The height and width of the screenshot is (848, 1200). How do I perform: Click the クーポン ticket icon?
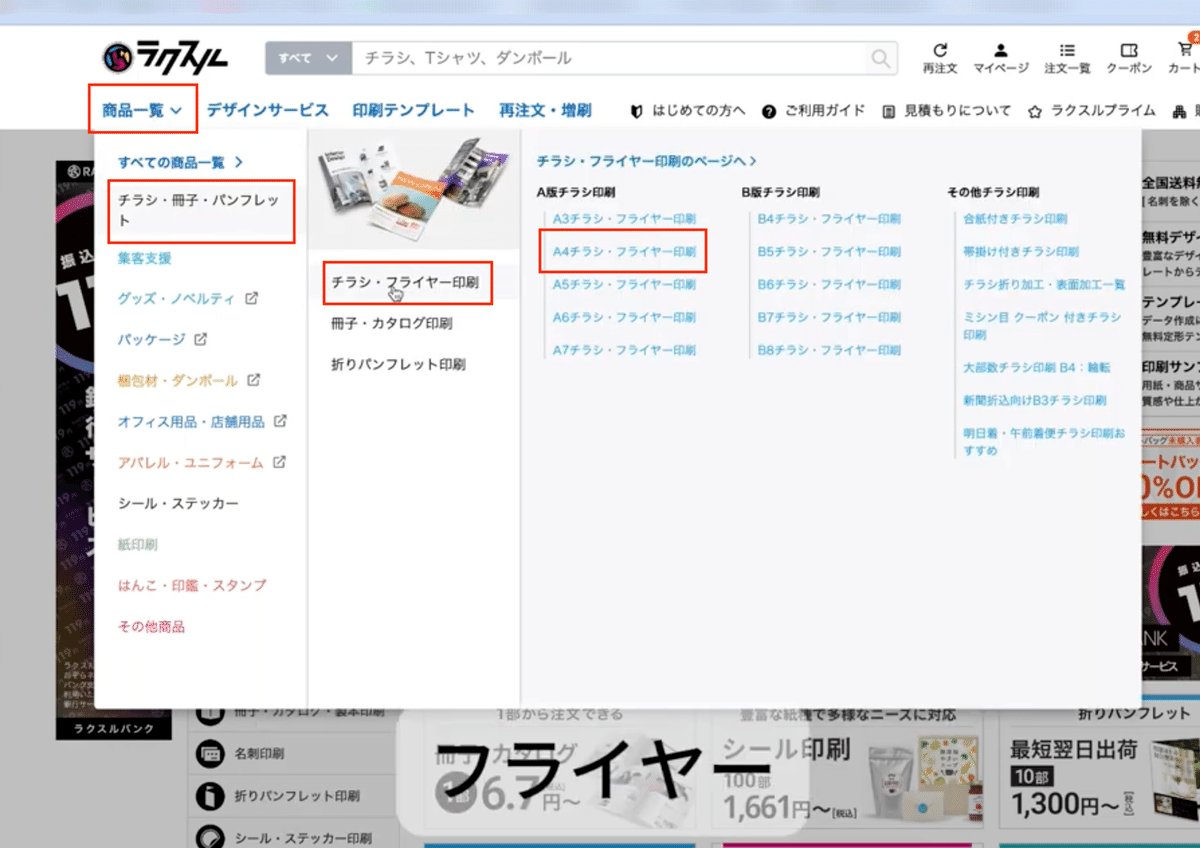(1130, 52)
